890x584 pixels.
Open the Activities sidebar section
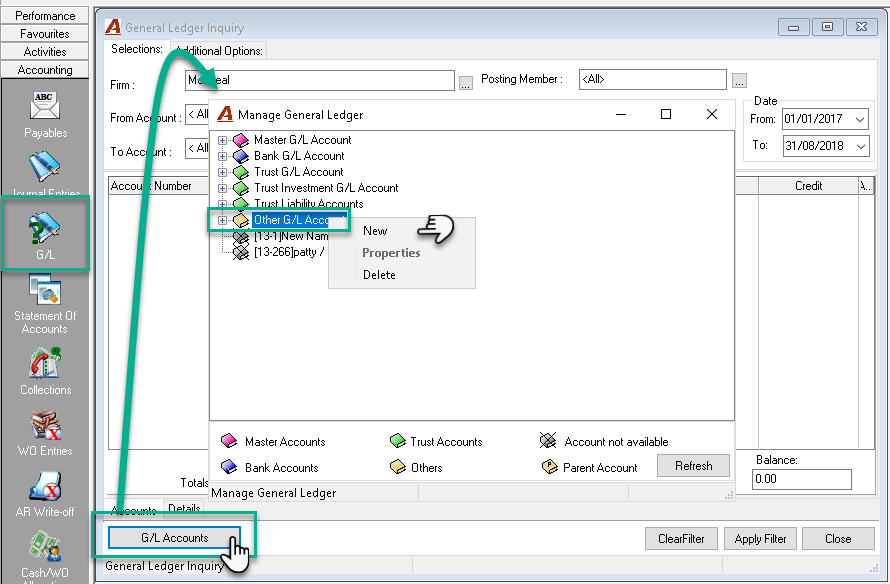(x=45, y=52)
